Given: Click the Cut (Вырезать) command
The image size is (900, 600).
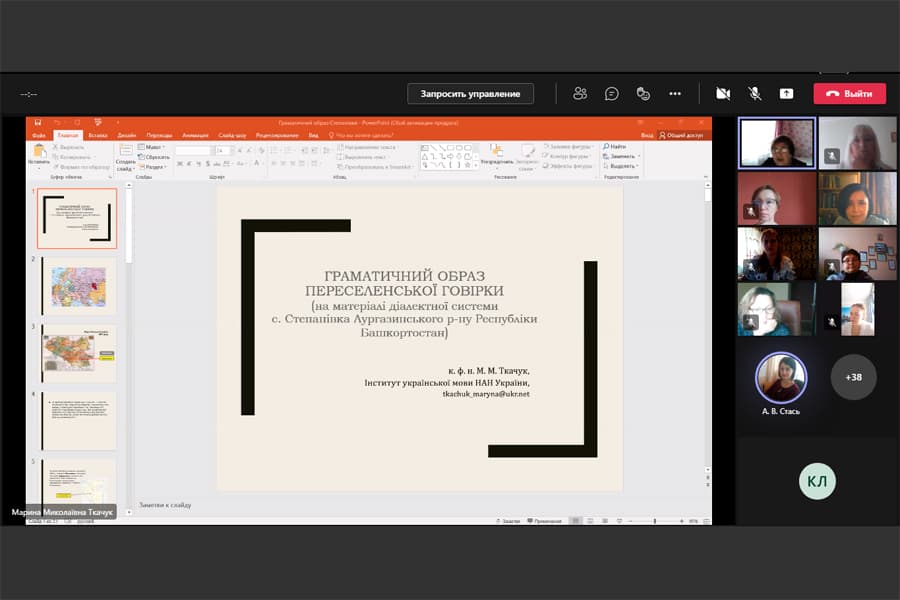Looking at the screenshot, I should [x=68, y=148].
